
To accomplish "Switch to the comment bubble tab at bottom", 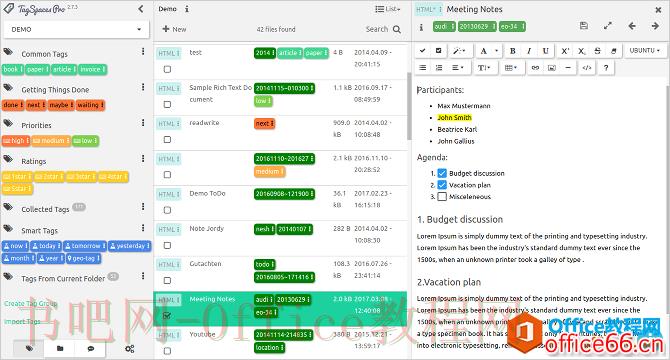I will [x=91, y=348].
